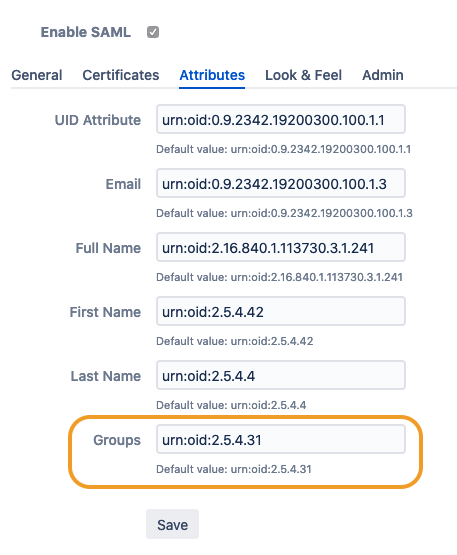Click the UID Attribute input field
457x555 pixels.
tap(281, 119)
